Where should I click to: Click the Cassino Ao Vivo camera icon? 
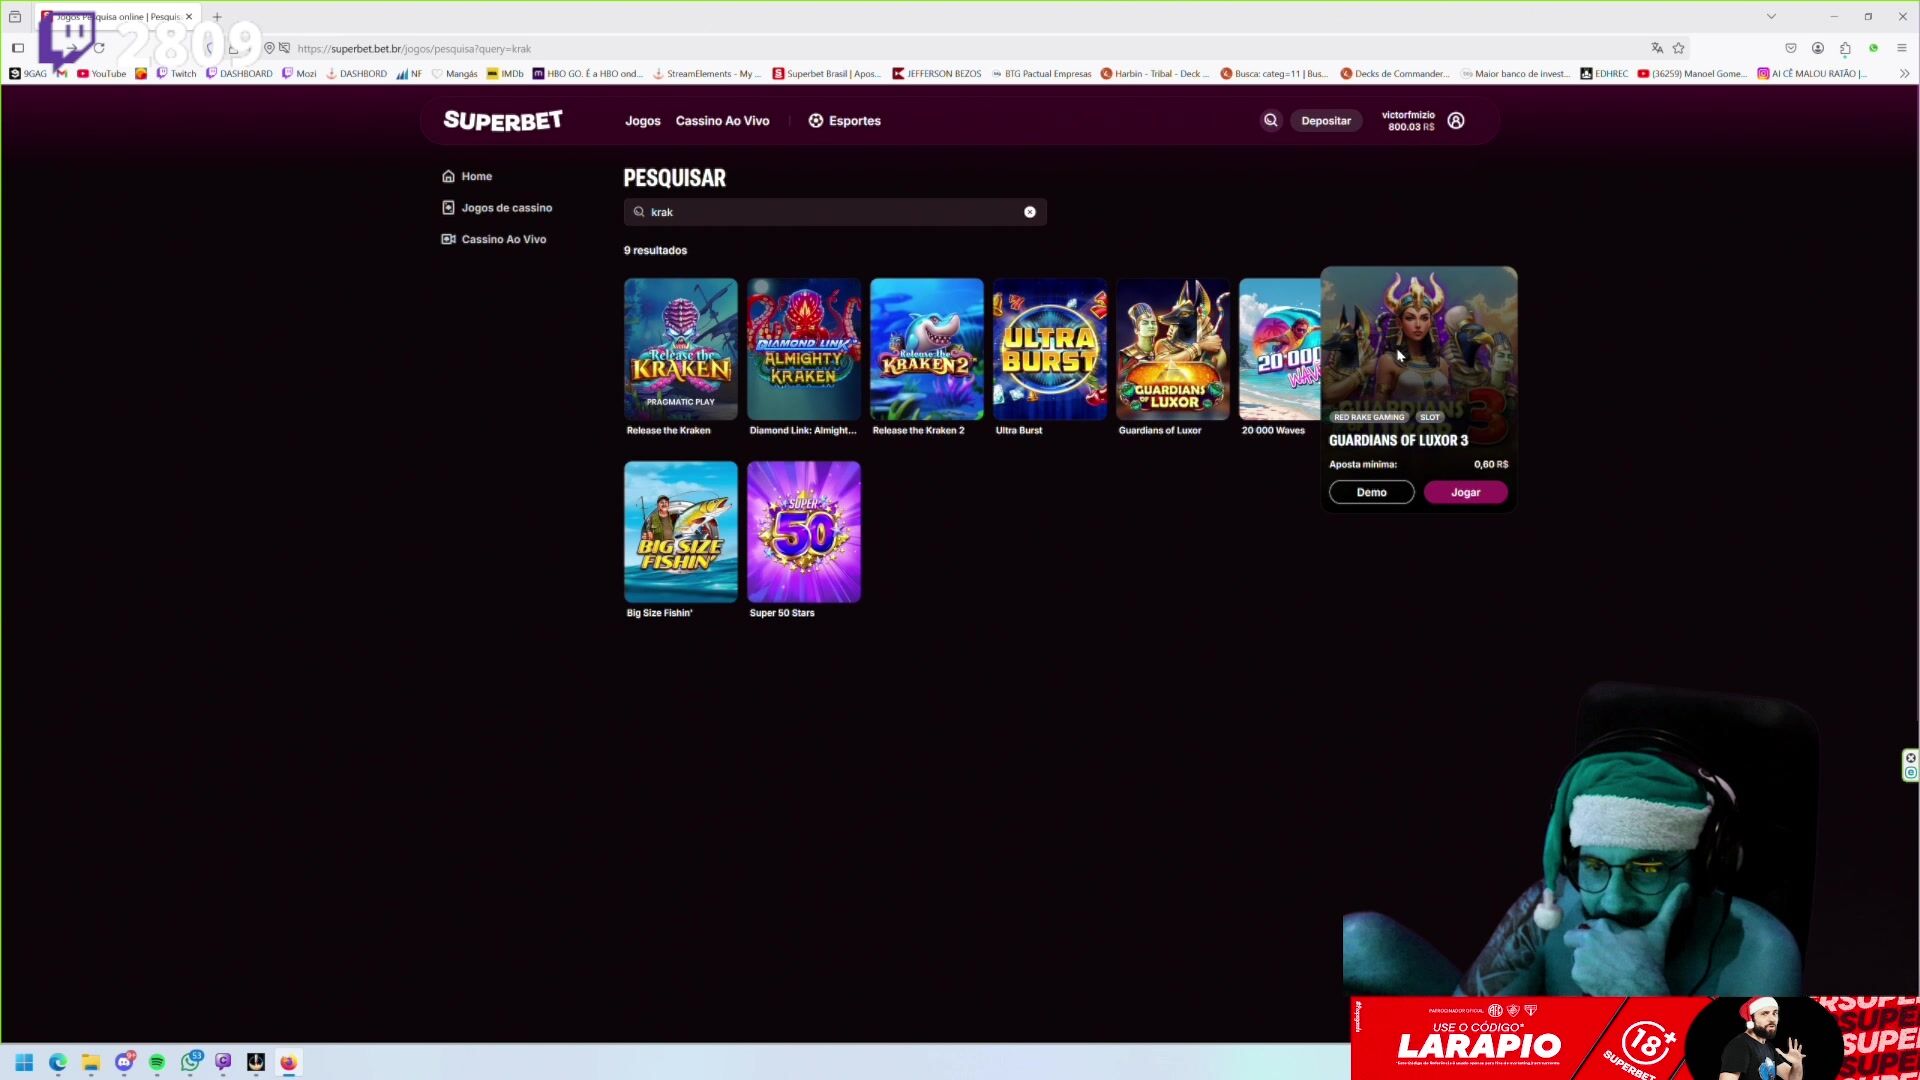tap(448, 239)
